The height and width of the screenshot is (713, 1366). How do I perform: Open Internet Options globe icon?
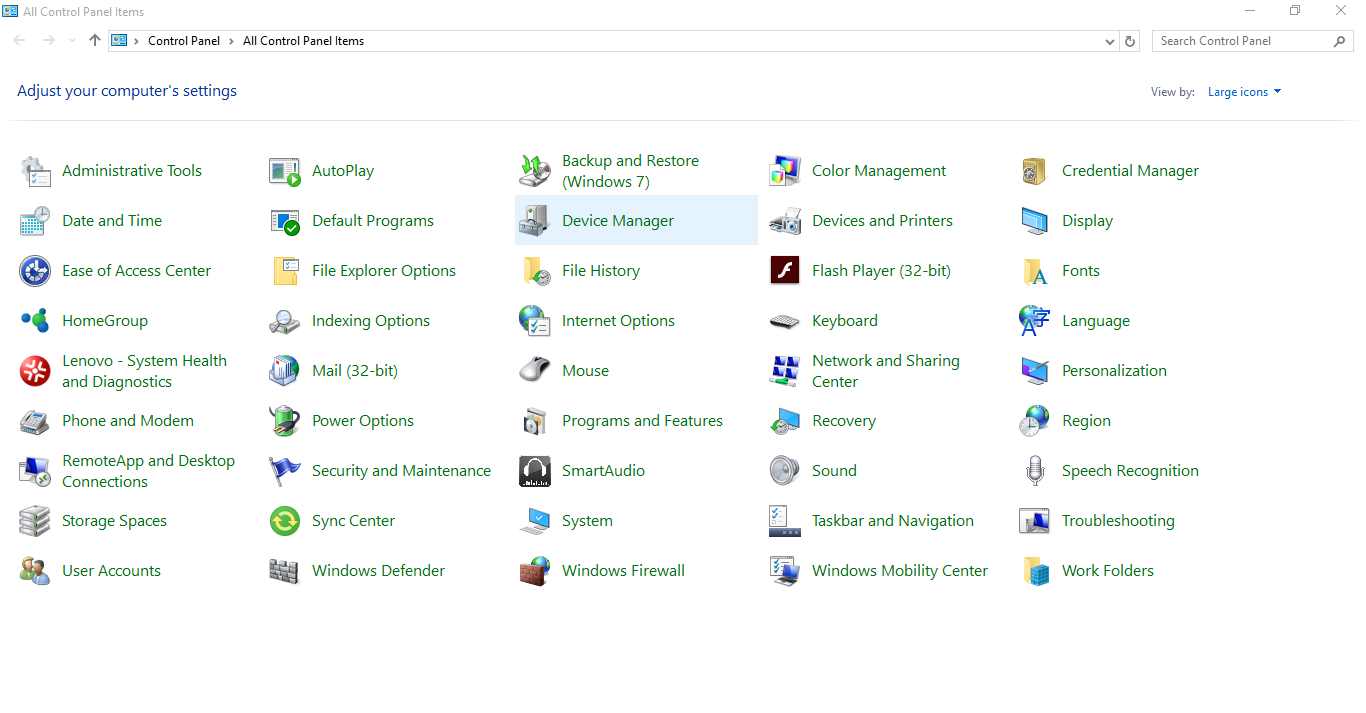coord(535,321)
